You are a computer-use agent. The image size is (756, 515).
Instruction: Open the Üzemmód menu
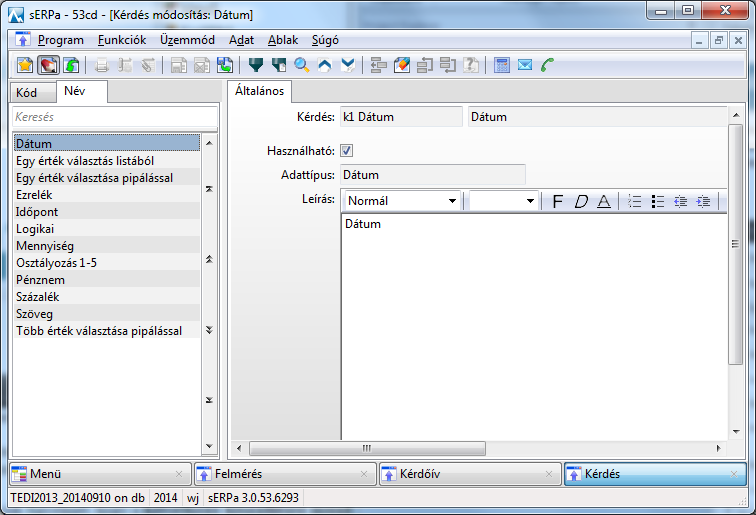coord(187,40)
